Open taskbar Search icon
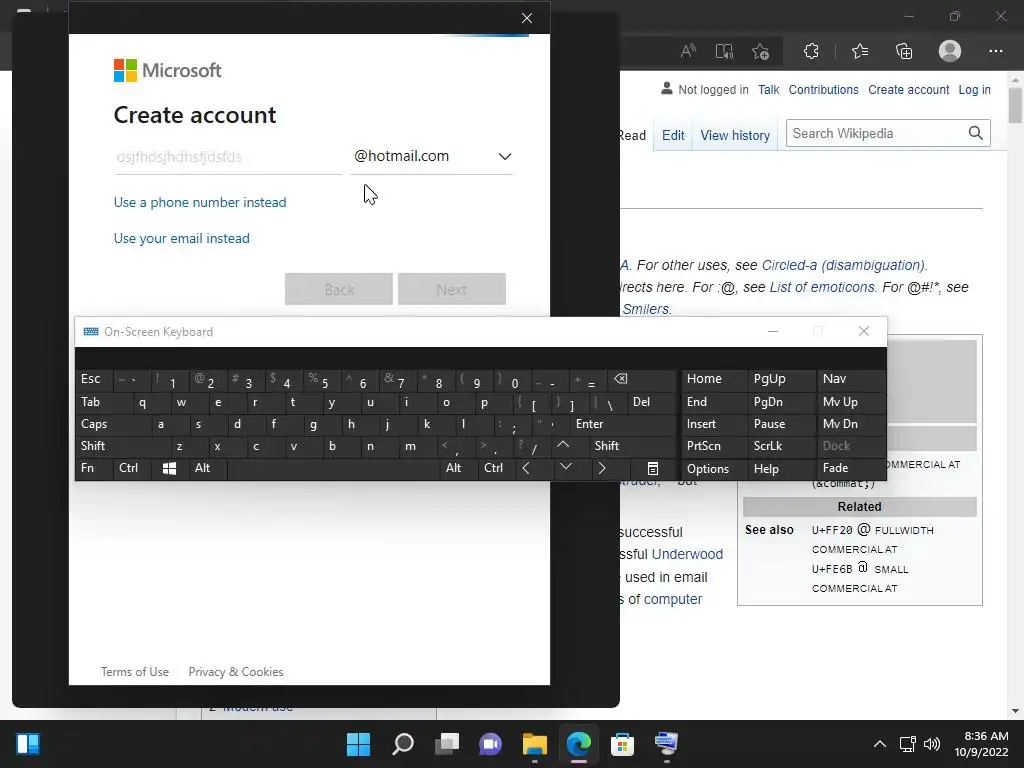The width and height of the screenshot is (1024, 768). [x=402, y=744]
